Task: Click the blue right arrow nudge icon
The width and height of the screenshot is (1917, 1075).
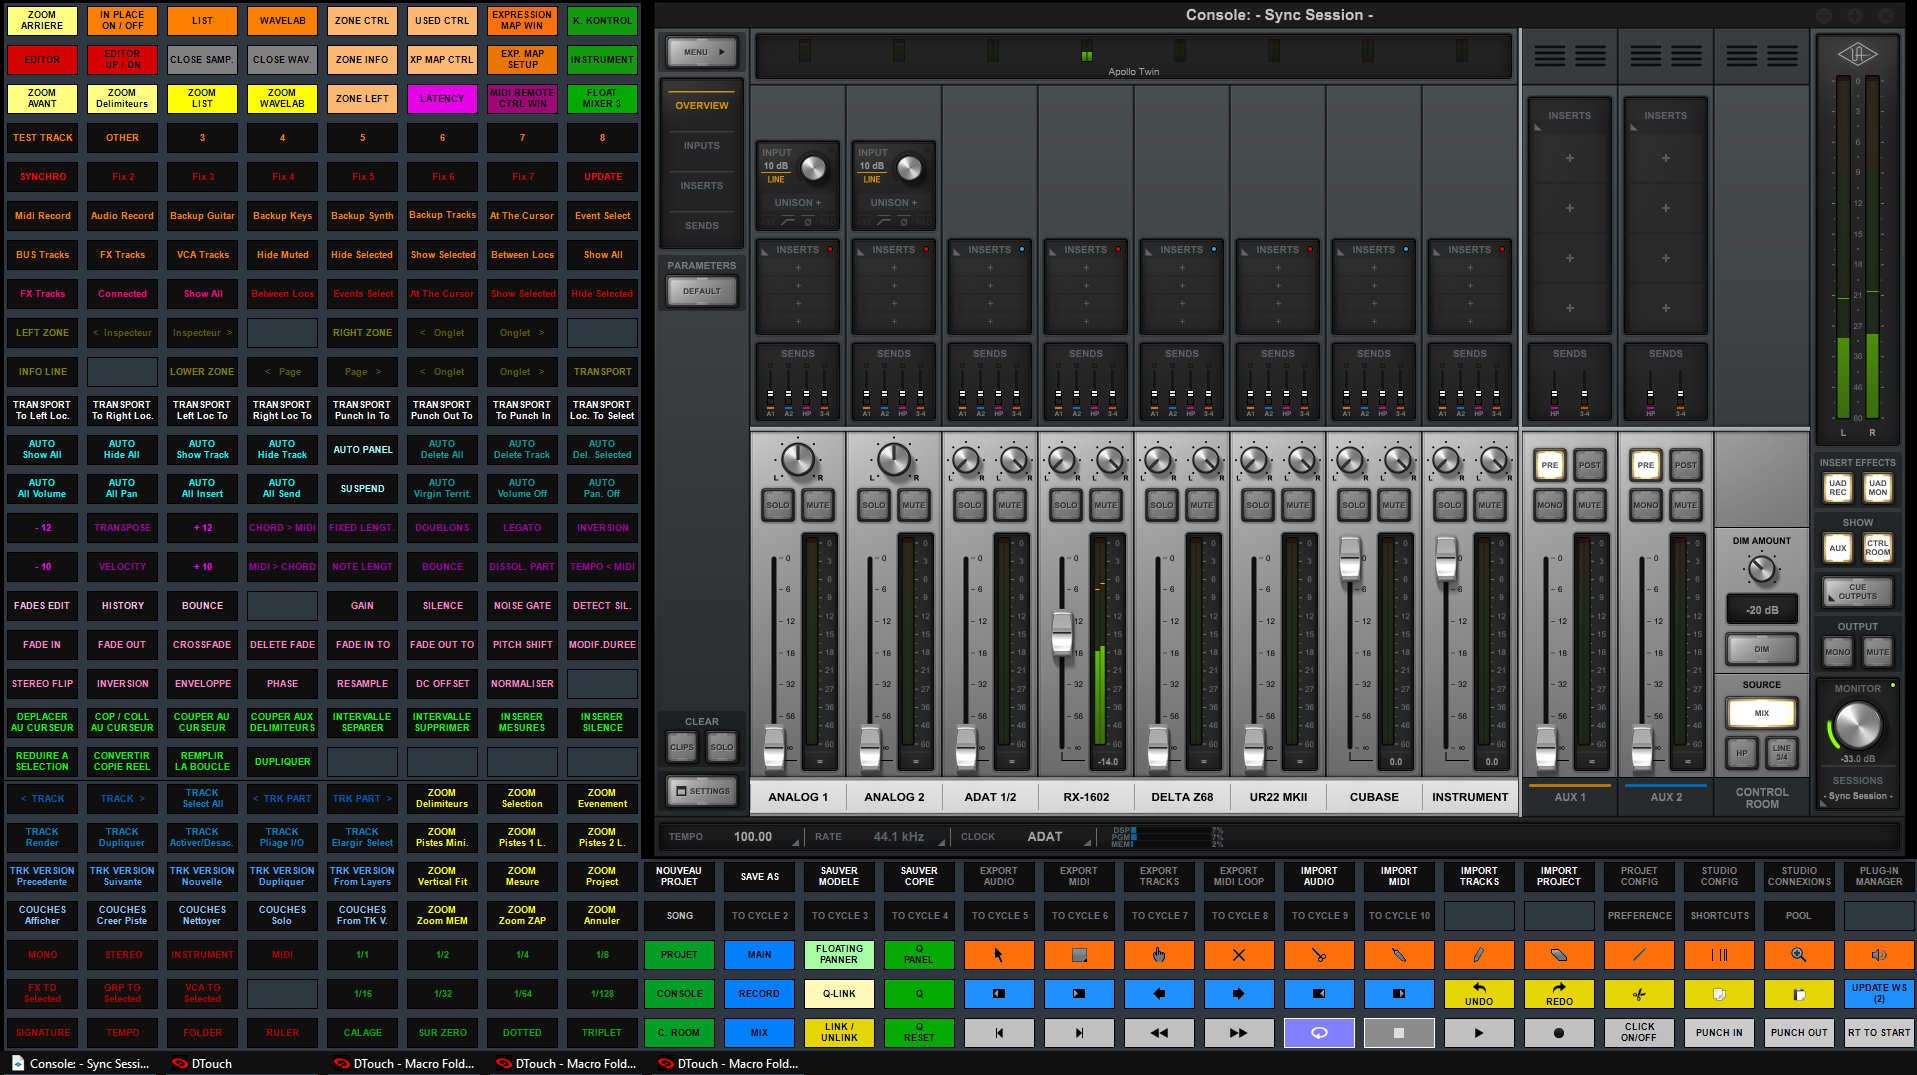Action: pyautogui.click(x=1239, y=994)
